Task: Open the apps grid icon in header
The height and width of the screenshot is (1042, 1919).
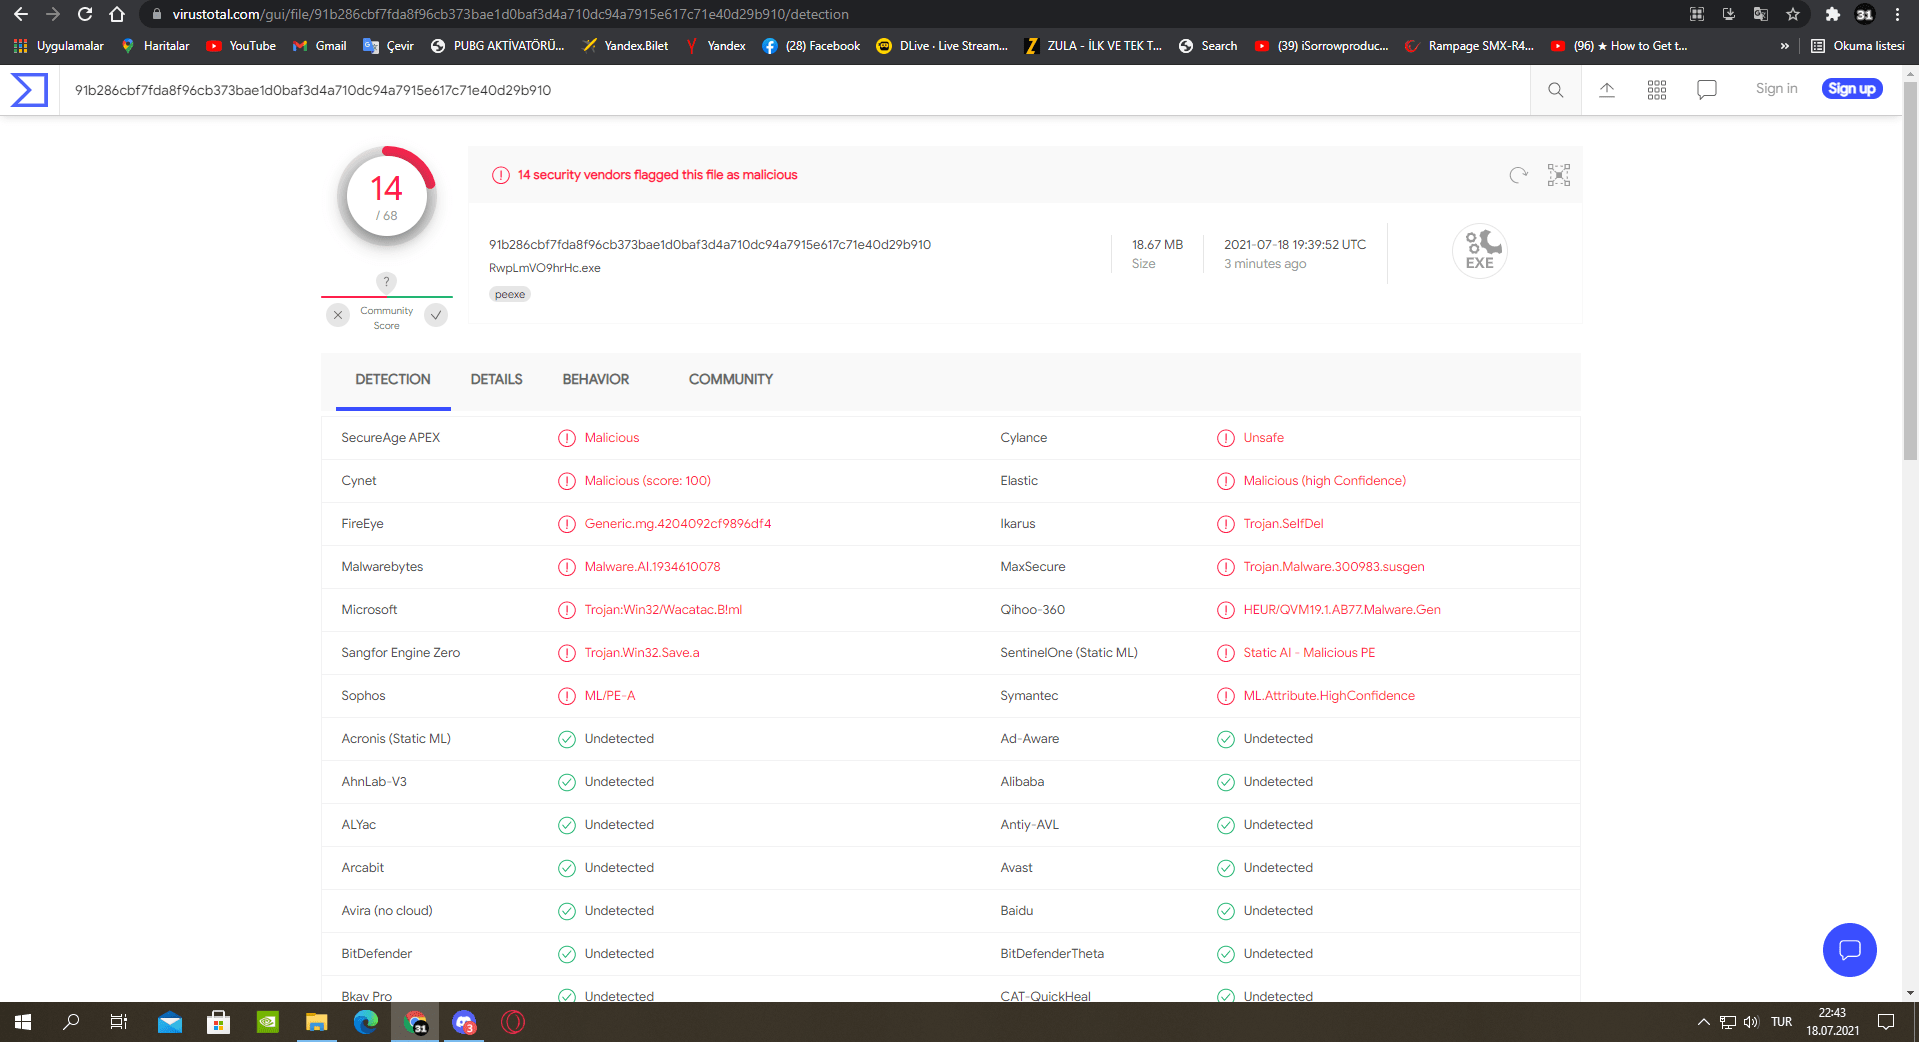Action: click(x=1657, y=90)
